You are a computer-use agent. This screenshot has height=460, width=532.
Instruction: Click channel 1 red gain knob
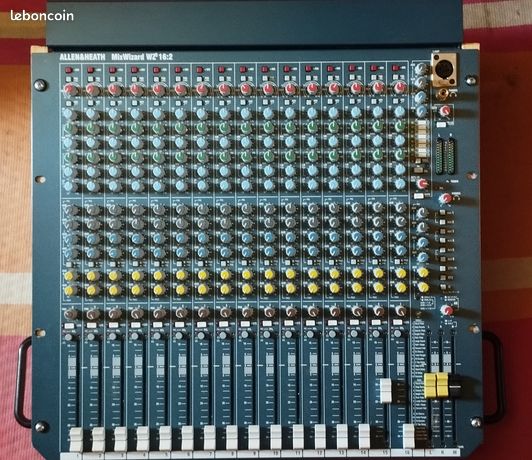pyautogui.click(x=69, y=90)
